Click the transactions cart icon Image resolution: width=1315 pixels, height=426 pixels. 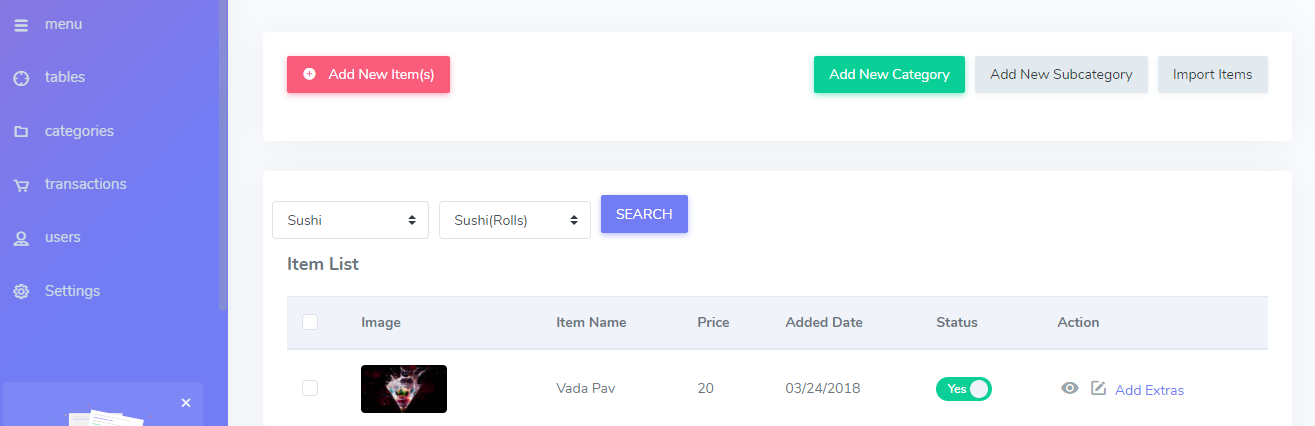(x=21, y=185)
